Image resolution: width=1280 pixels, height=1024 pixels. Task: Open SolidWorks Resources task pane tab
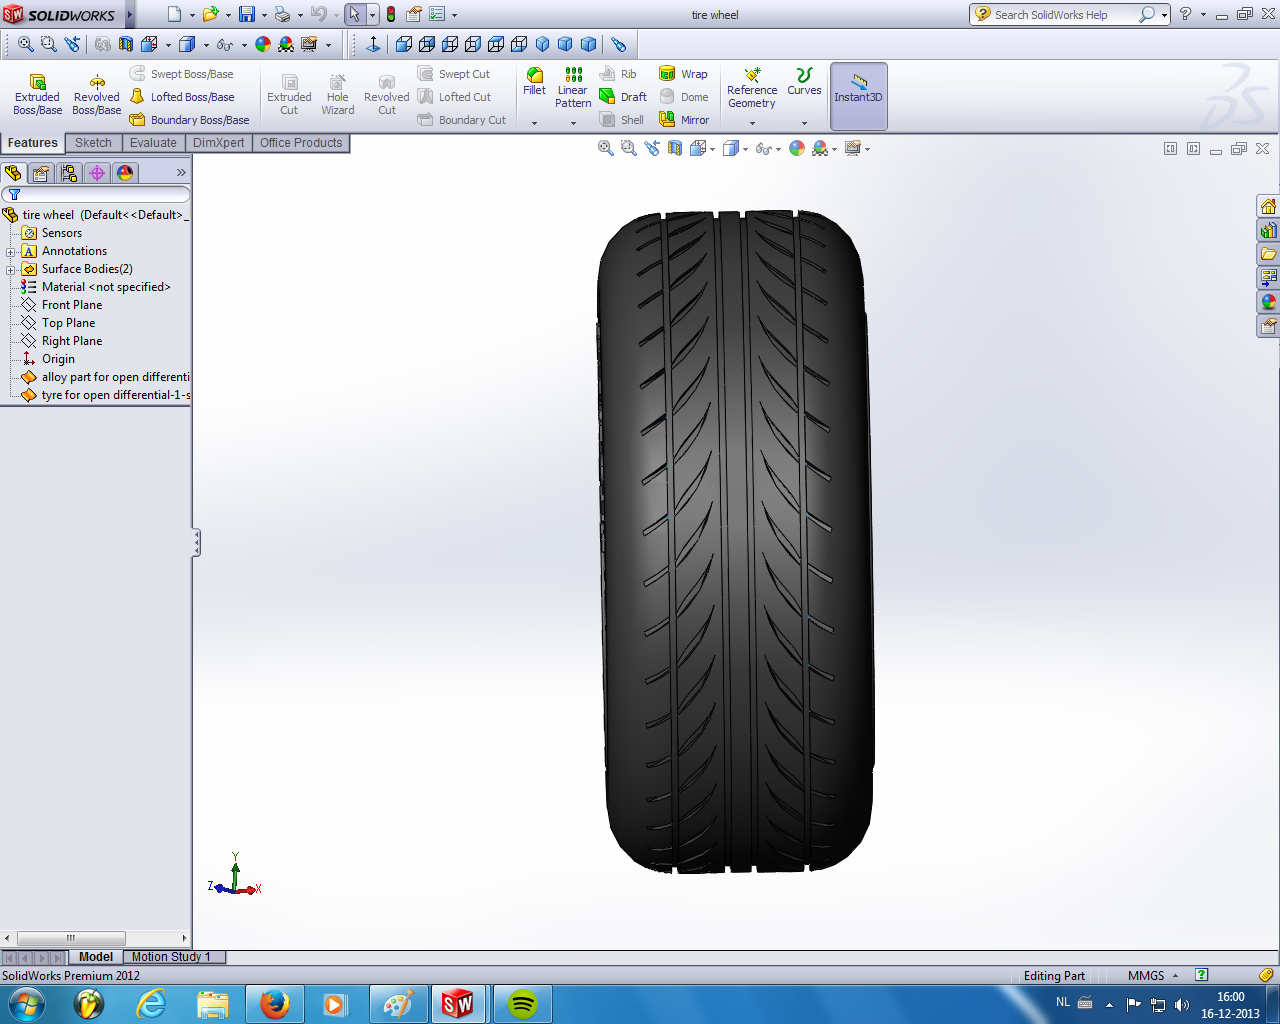coord(1268,207)
